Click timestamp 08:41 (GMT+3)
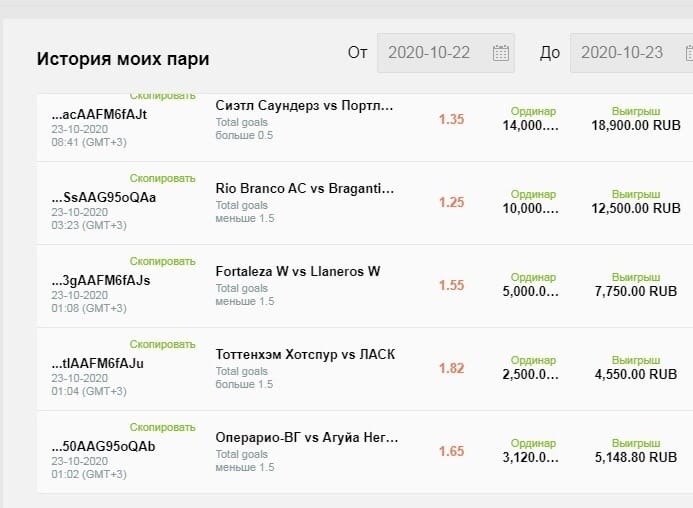This screenshot has width=693, height=508. tap(89, 142)
